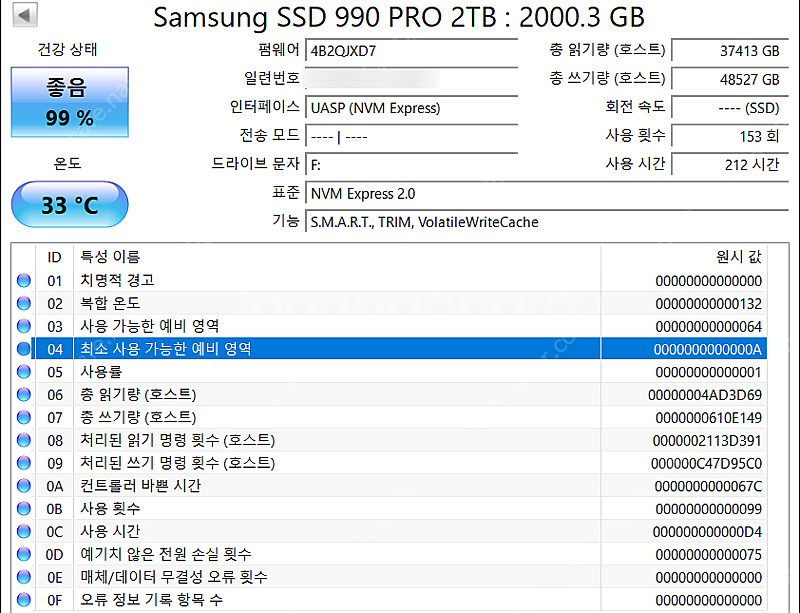Viewport: 800px width, 613px height.
Task: Click the status orb for ID 06
Action: click(23, 395)
